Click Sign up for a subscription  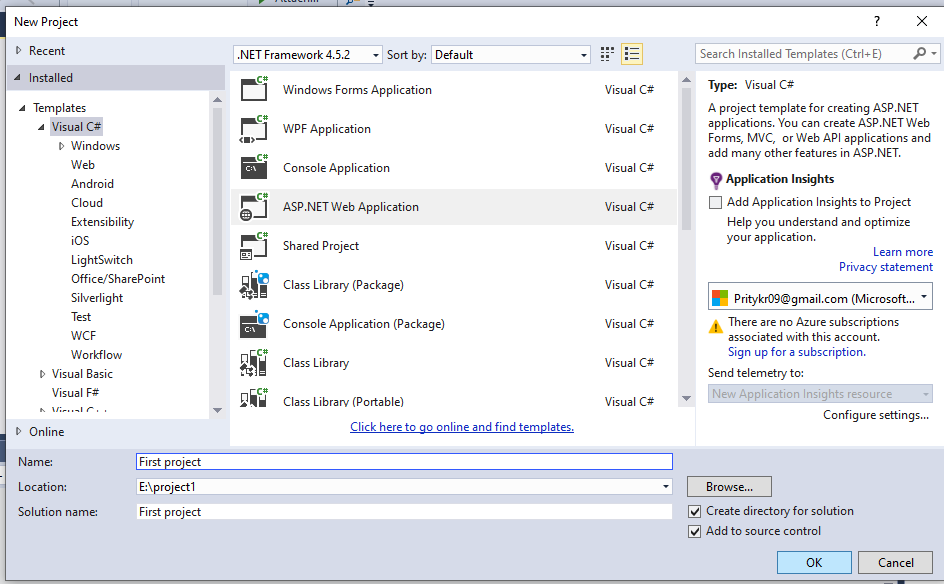[796, 352]
